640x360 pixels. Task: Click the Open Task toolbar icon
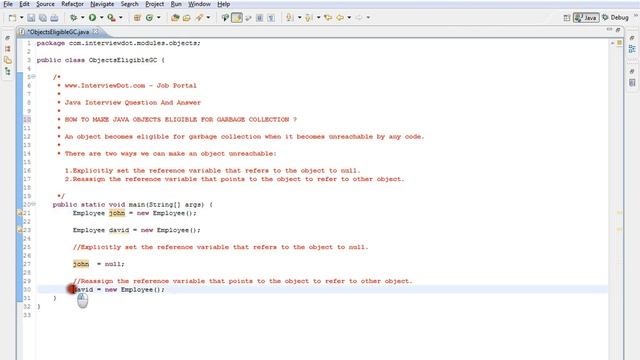[187, 18]
